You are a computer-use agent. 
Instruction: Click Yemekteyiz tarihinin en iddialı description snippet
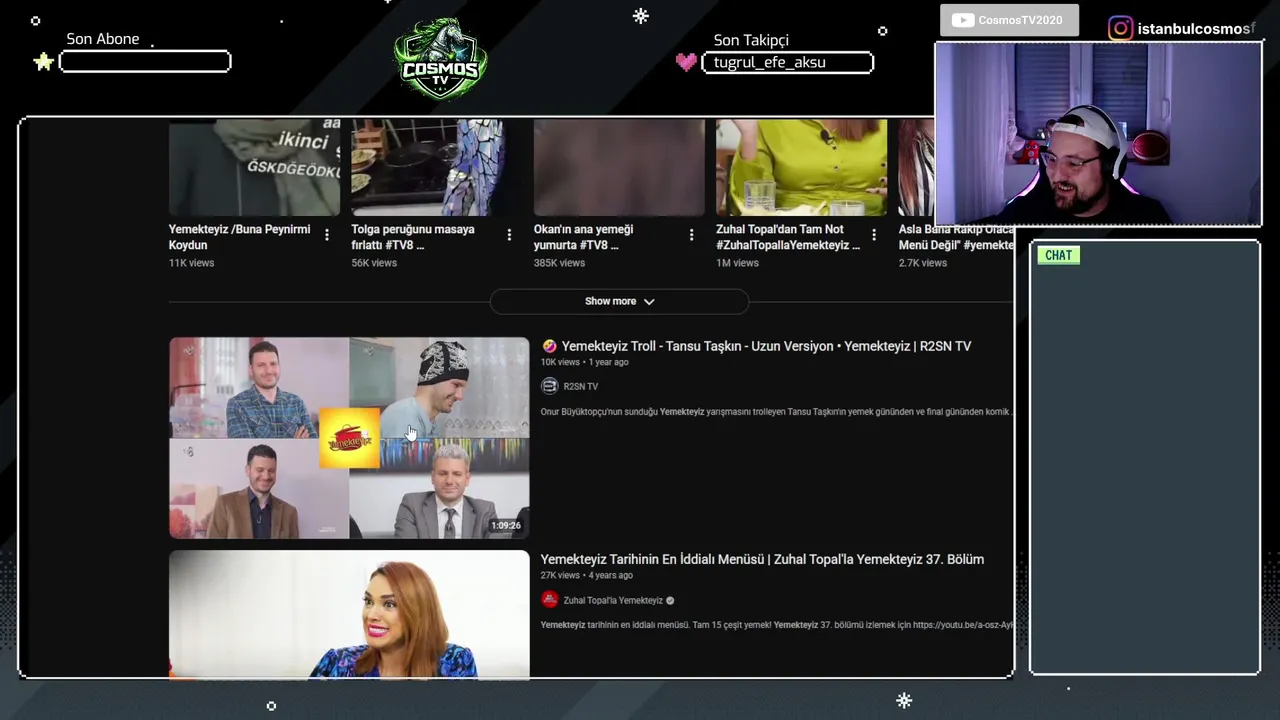click(x=777, y=625)
